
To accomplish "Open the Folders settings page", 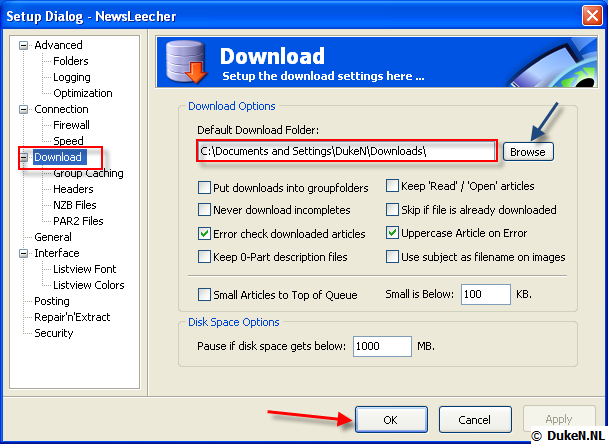I will point(71,61).
